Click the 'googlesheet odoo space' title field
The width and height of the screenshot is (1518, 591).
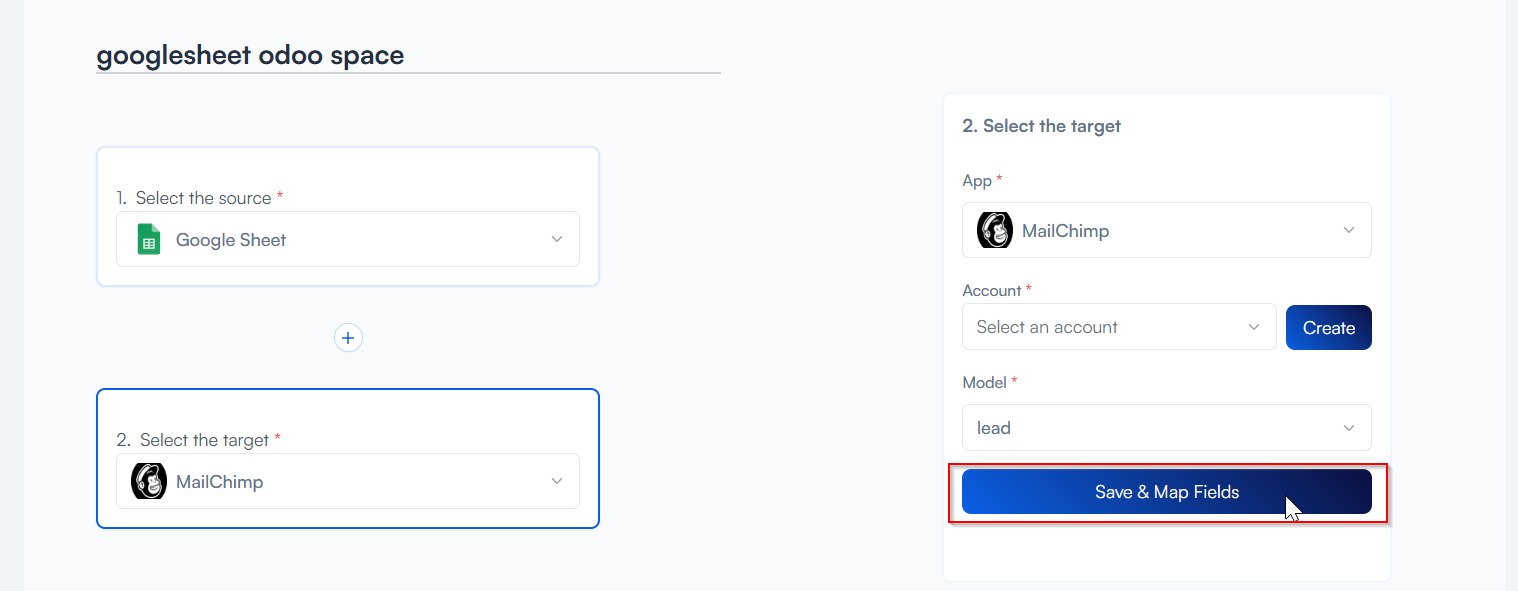250,55
